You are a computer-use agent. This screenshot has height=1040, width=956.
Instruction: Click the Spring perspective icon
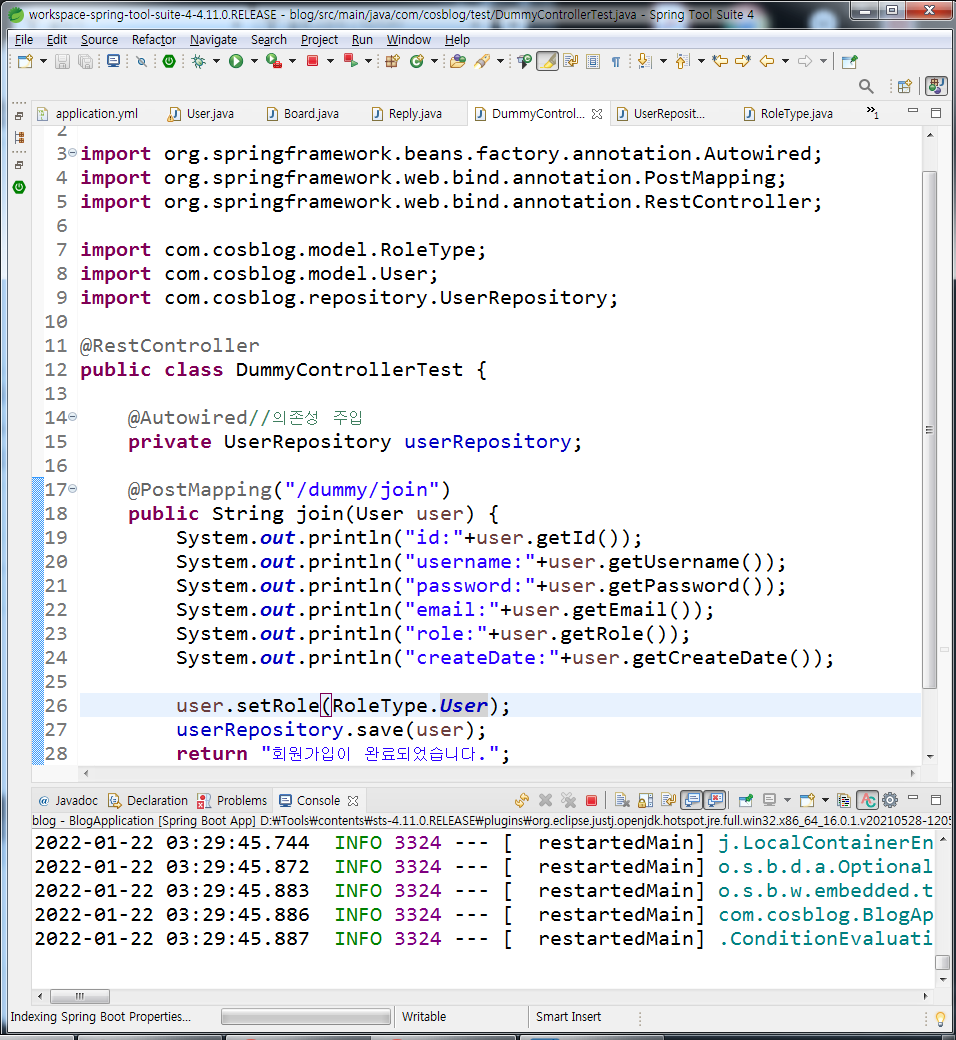click(936, 86)
